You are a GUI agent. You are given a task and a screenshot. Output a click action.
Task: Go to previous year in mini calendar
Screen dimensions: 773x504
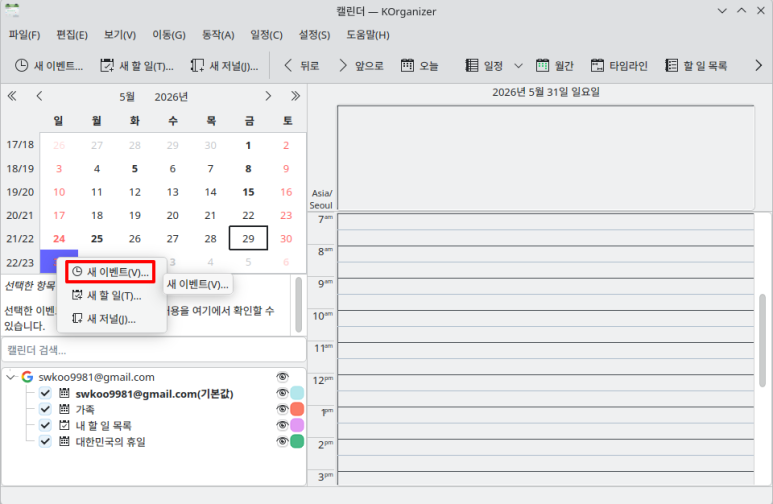tap(12, 96)
